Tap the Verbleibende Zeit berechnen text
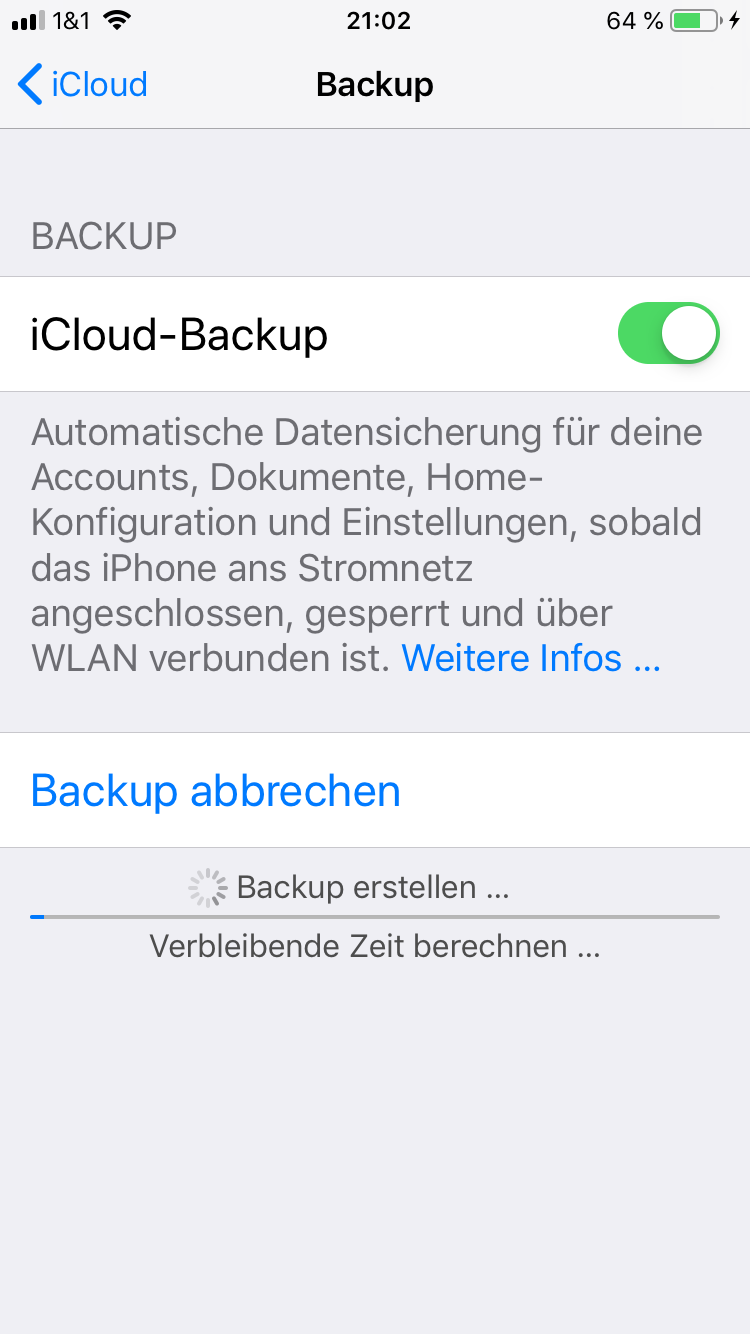Image resolution: width=750 pixels, height=1334 pixels. [375, 946]
